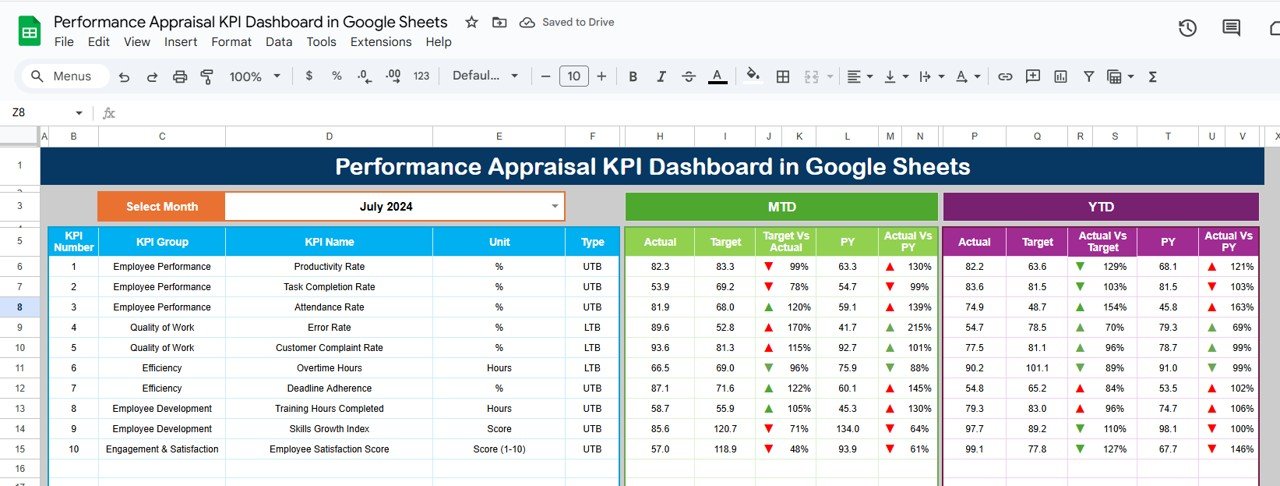Screen dimensions: 1280x486
Task: Format as currency
Action: pyautogui.click(x=309, y=76)
